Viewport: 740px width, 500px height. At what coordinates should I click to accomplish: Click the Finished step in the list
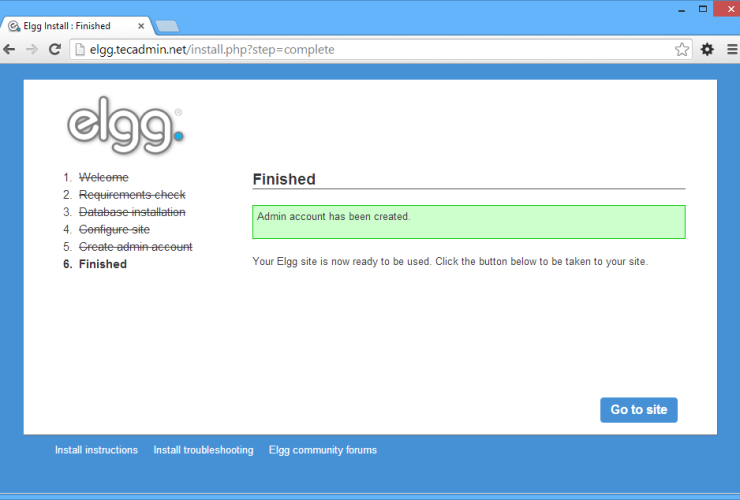(x=102, y=264)
